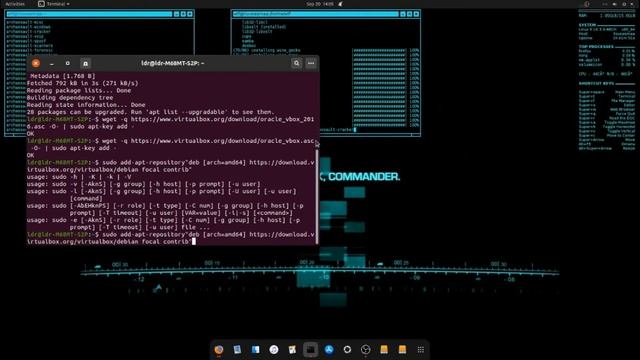This screenshot has height=360, width=640.
Task: Open the system status menu at top right
Action: (619, 4)
